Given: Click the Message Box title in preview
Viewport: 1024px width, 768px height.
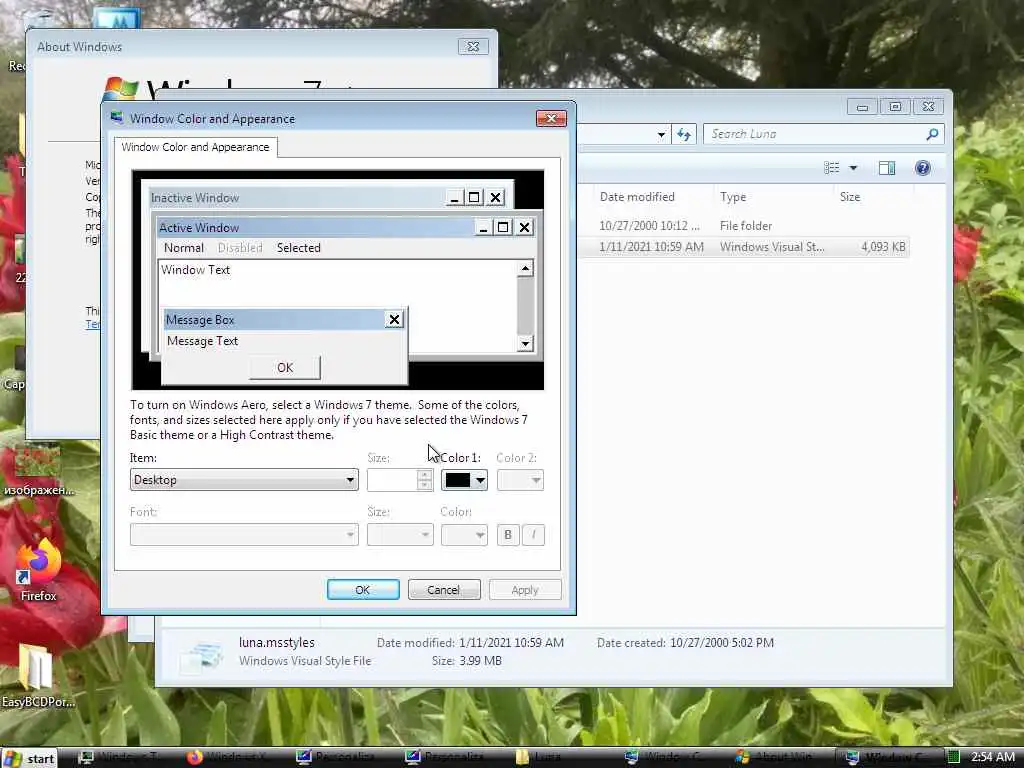Looking at the screenshot, I should click(200, 320).
